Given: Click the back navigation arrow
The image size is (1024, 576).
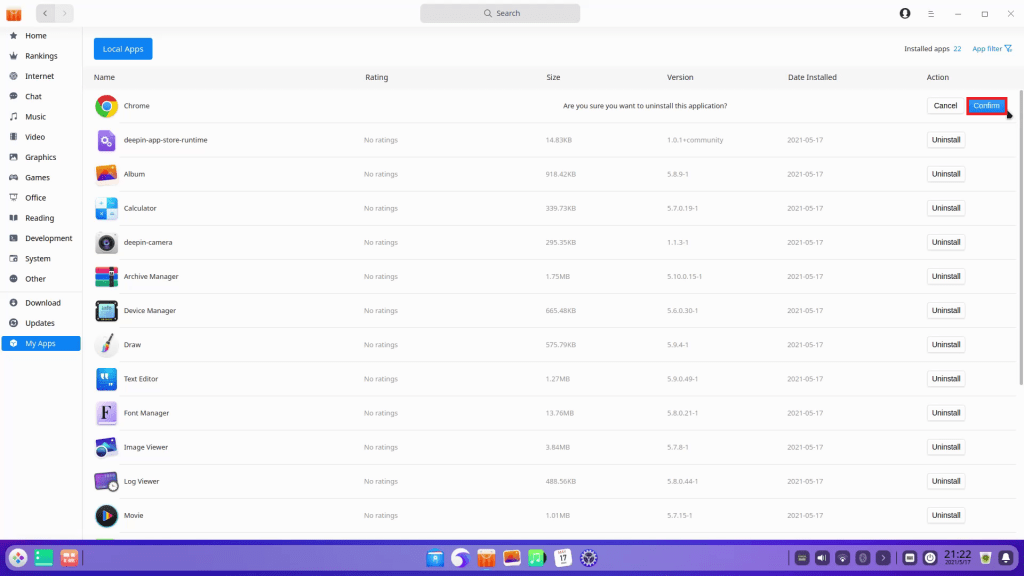Looking at the screenshot, I should coord(46,13).
